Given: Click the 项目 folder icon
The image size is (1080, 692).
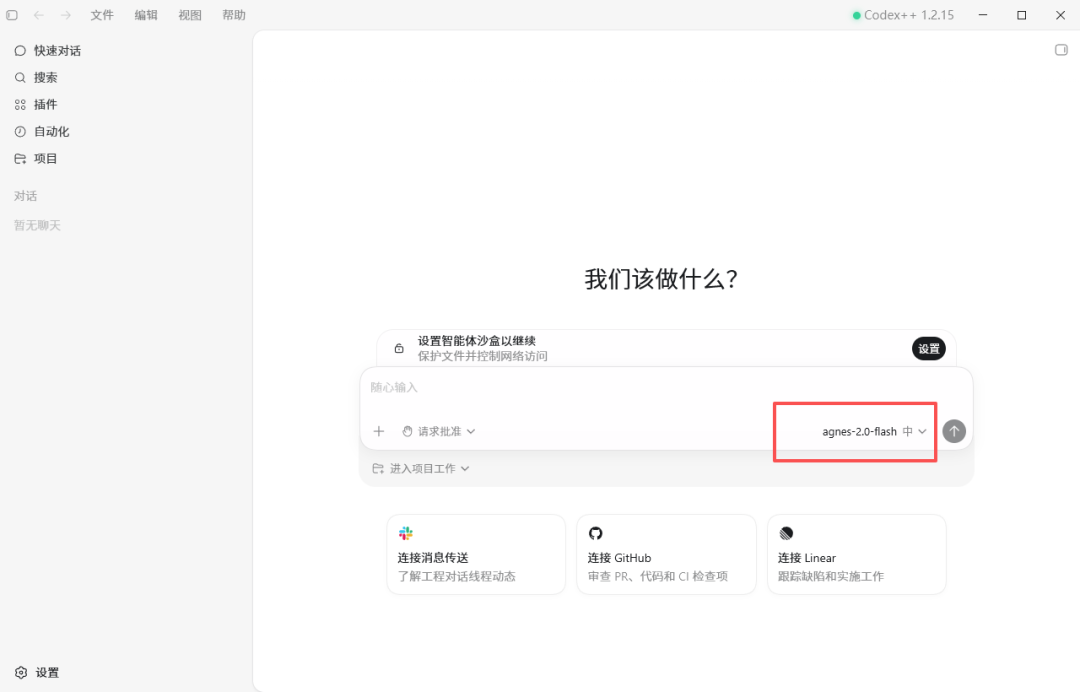Looking at the screenshot, I should click(x=20, y=158).
